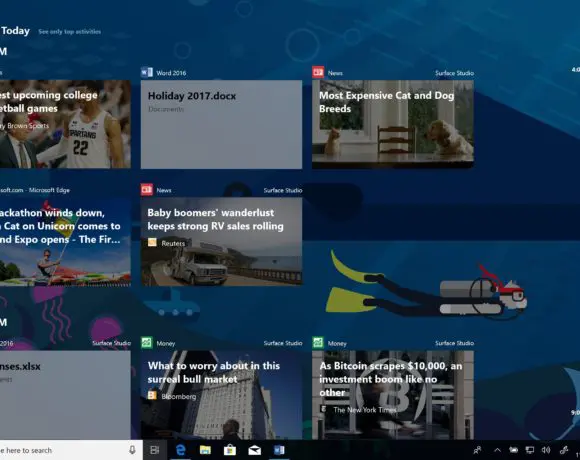Screen dimensions: 580x460
Task: Click News app icon above Baby boomers card
Action: pyautogui.click(x=147, y=190)
